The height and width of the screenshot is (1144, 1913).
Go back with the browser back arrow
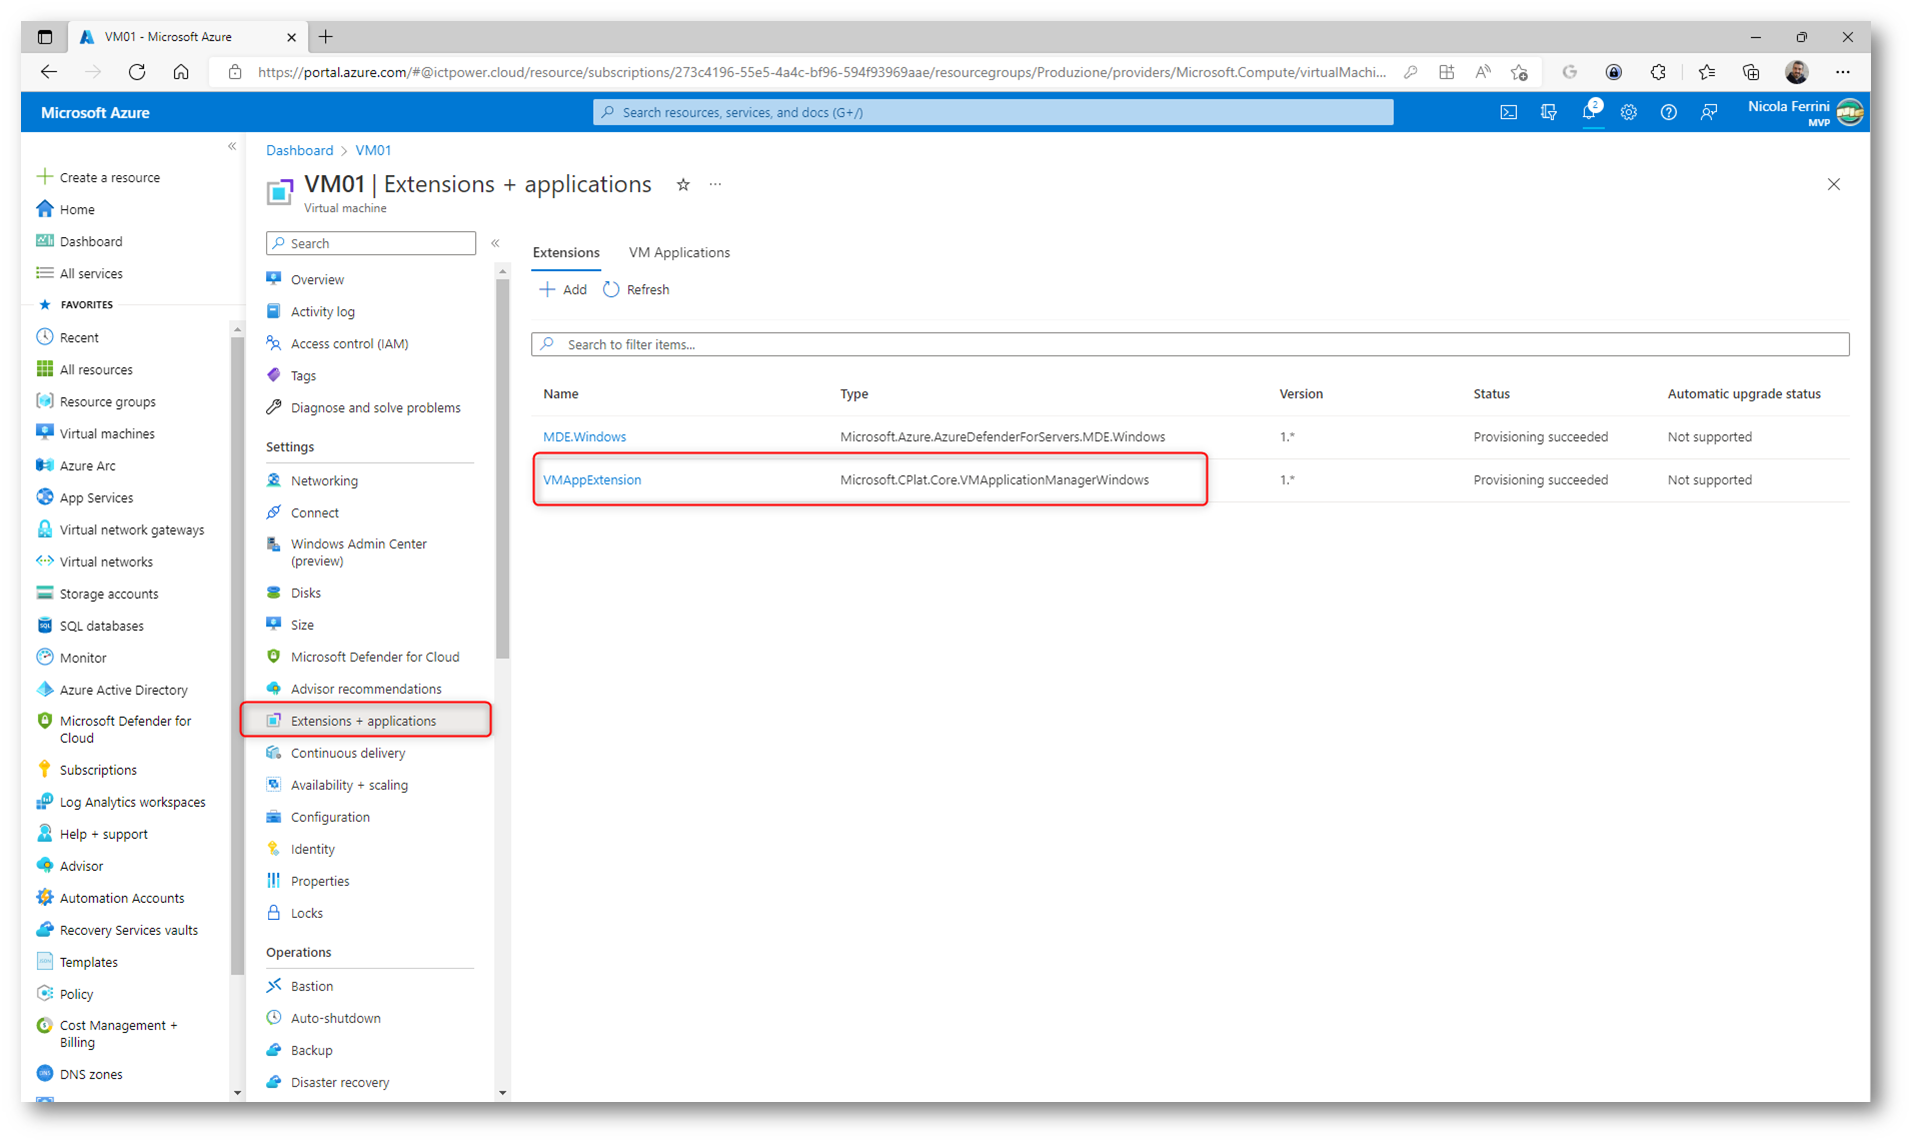coord(48,72)
